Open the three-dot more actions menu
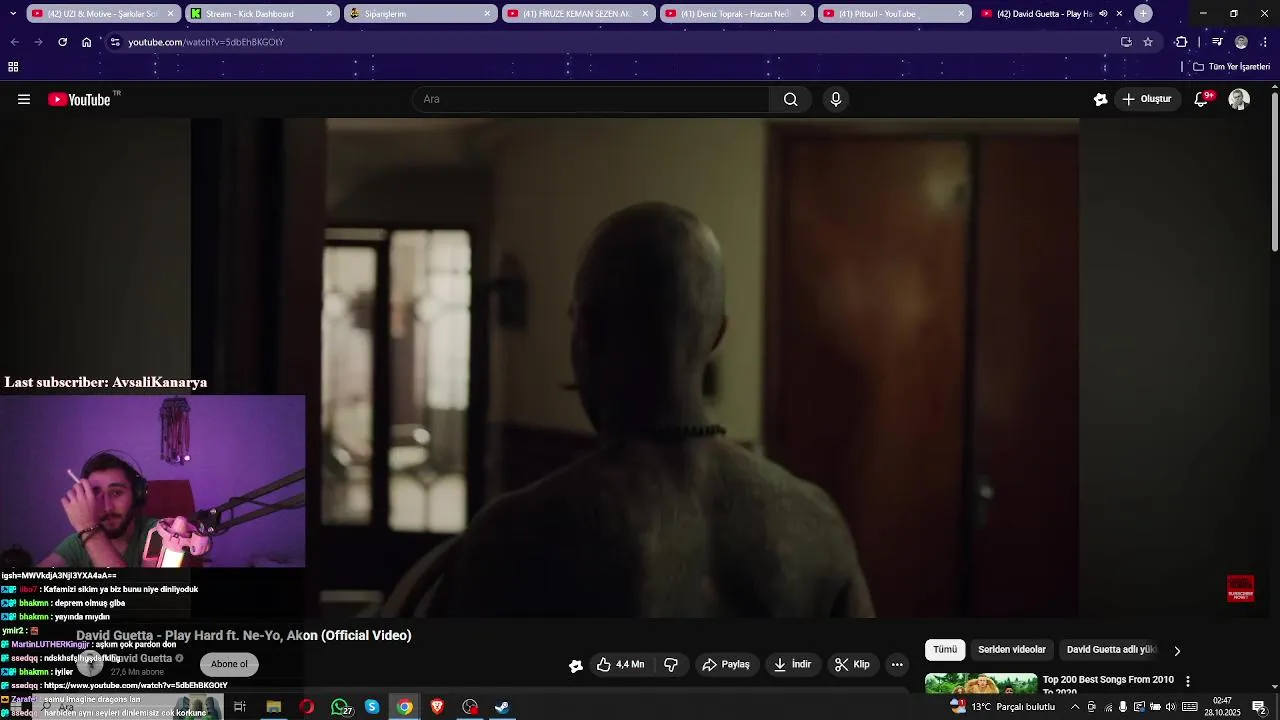This screenshot has width=1280, height=720. [x=897, y=664]
